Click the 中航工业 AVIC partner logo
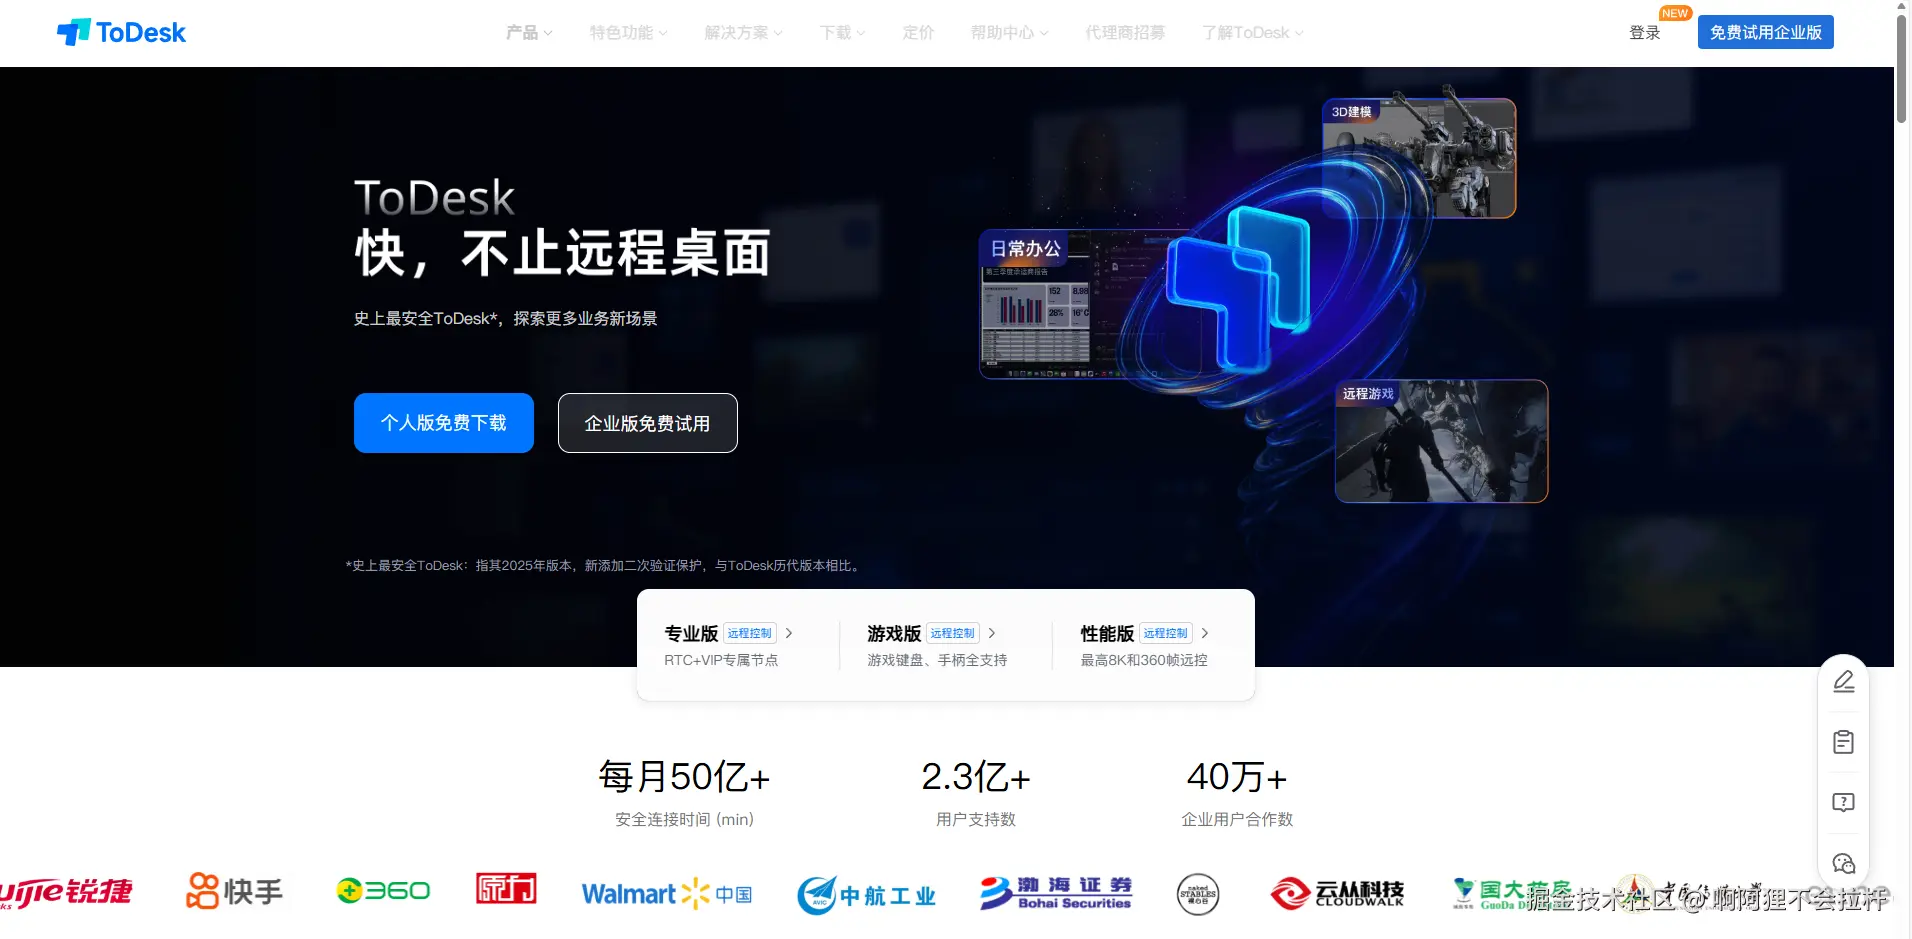The height and width of the screenshot is (939, 1912). coord(866,895)
